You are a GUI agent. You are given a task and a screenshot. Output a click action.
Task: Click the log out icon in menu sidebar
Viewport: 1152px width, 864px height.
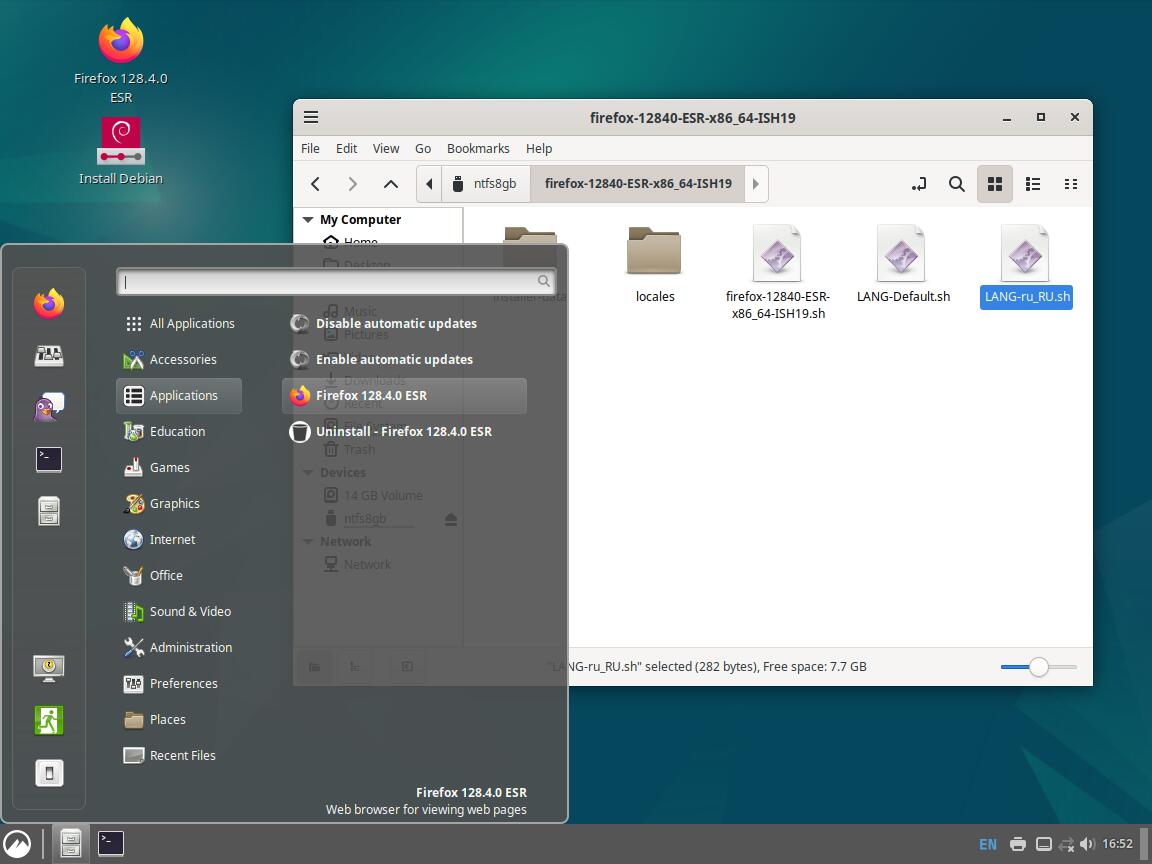coord(49,720)
